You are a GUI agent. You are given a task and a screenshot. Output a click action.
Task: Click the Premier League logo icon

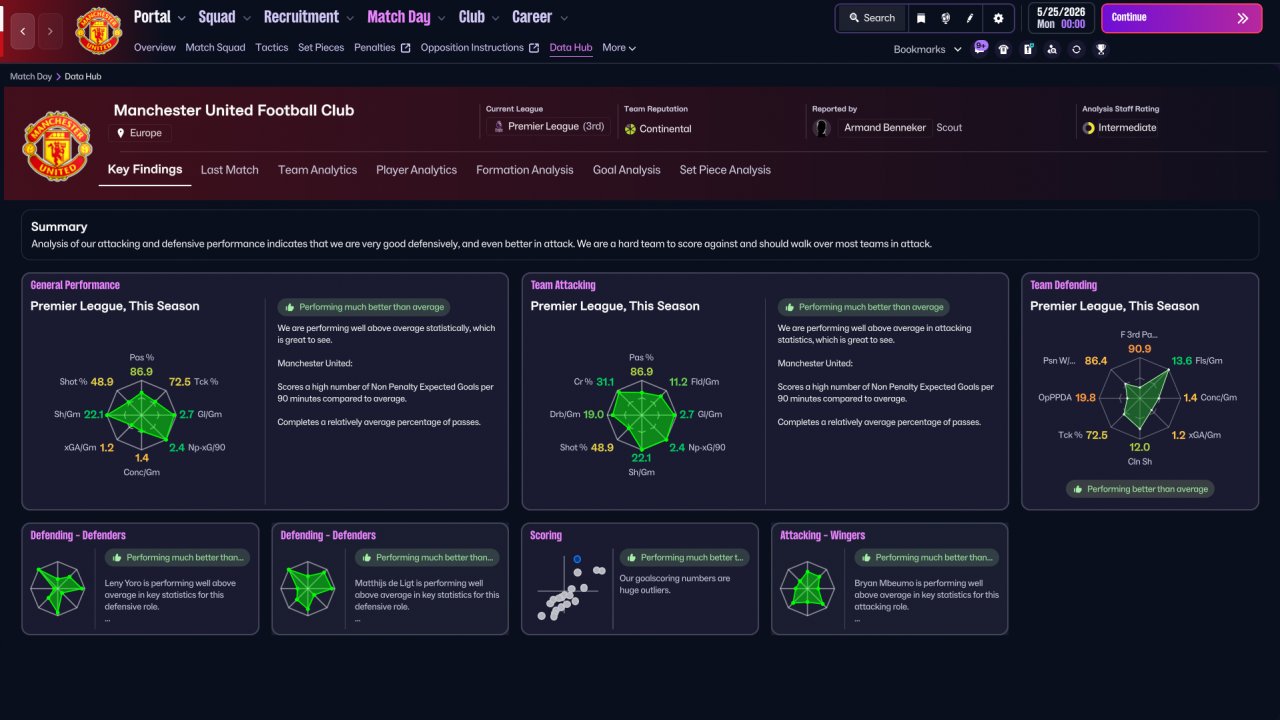497,127
